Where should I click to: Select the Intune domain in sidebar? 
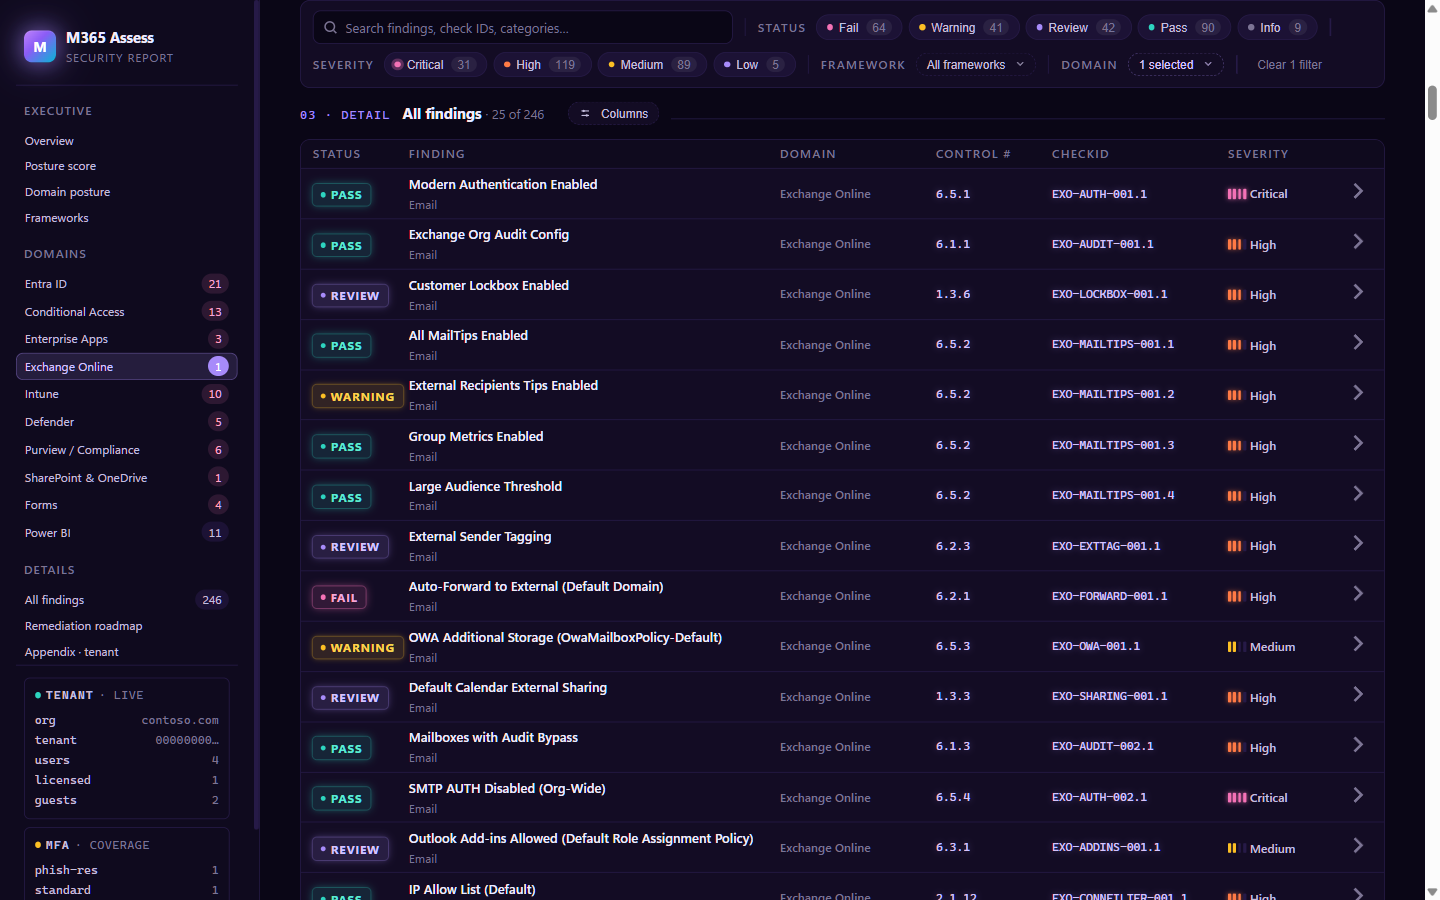[127, 394]
